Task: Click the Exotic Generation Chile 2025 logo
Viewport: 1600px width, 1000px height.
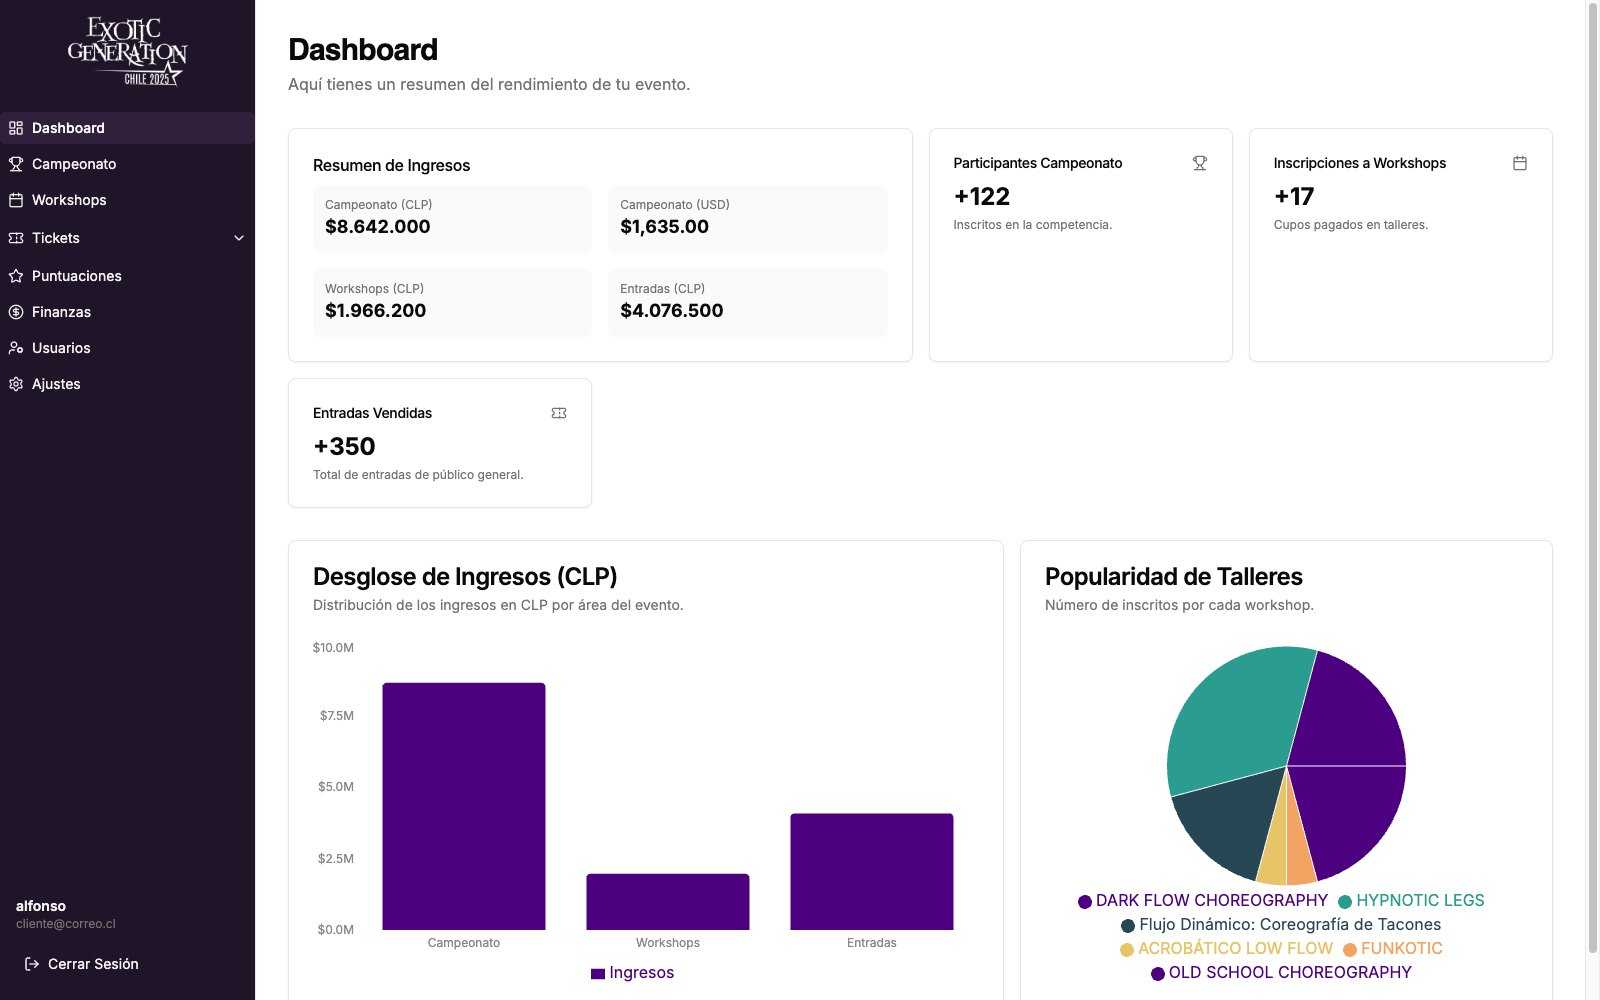Action: [x=127, y=51]
